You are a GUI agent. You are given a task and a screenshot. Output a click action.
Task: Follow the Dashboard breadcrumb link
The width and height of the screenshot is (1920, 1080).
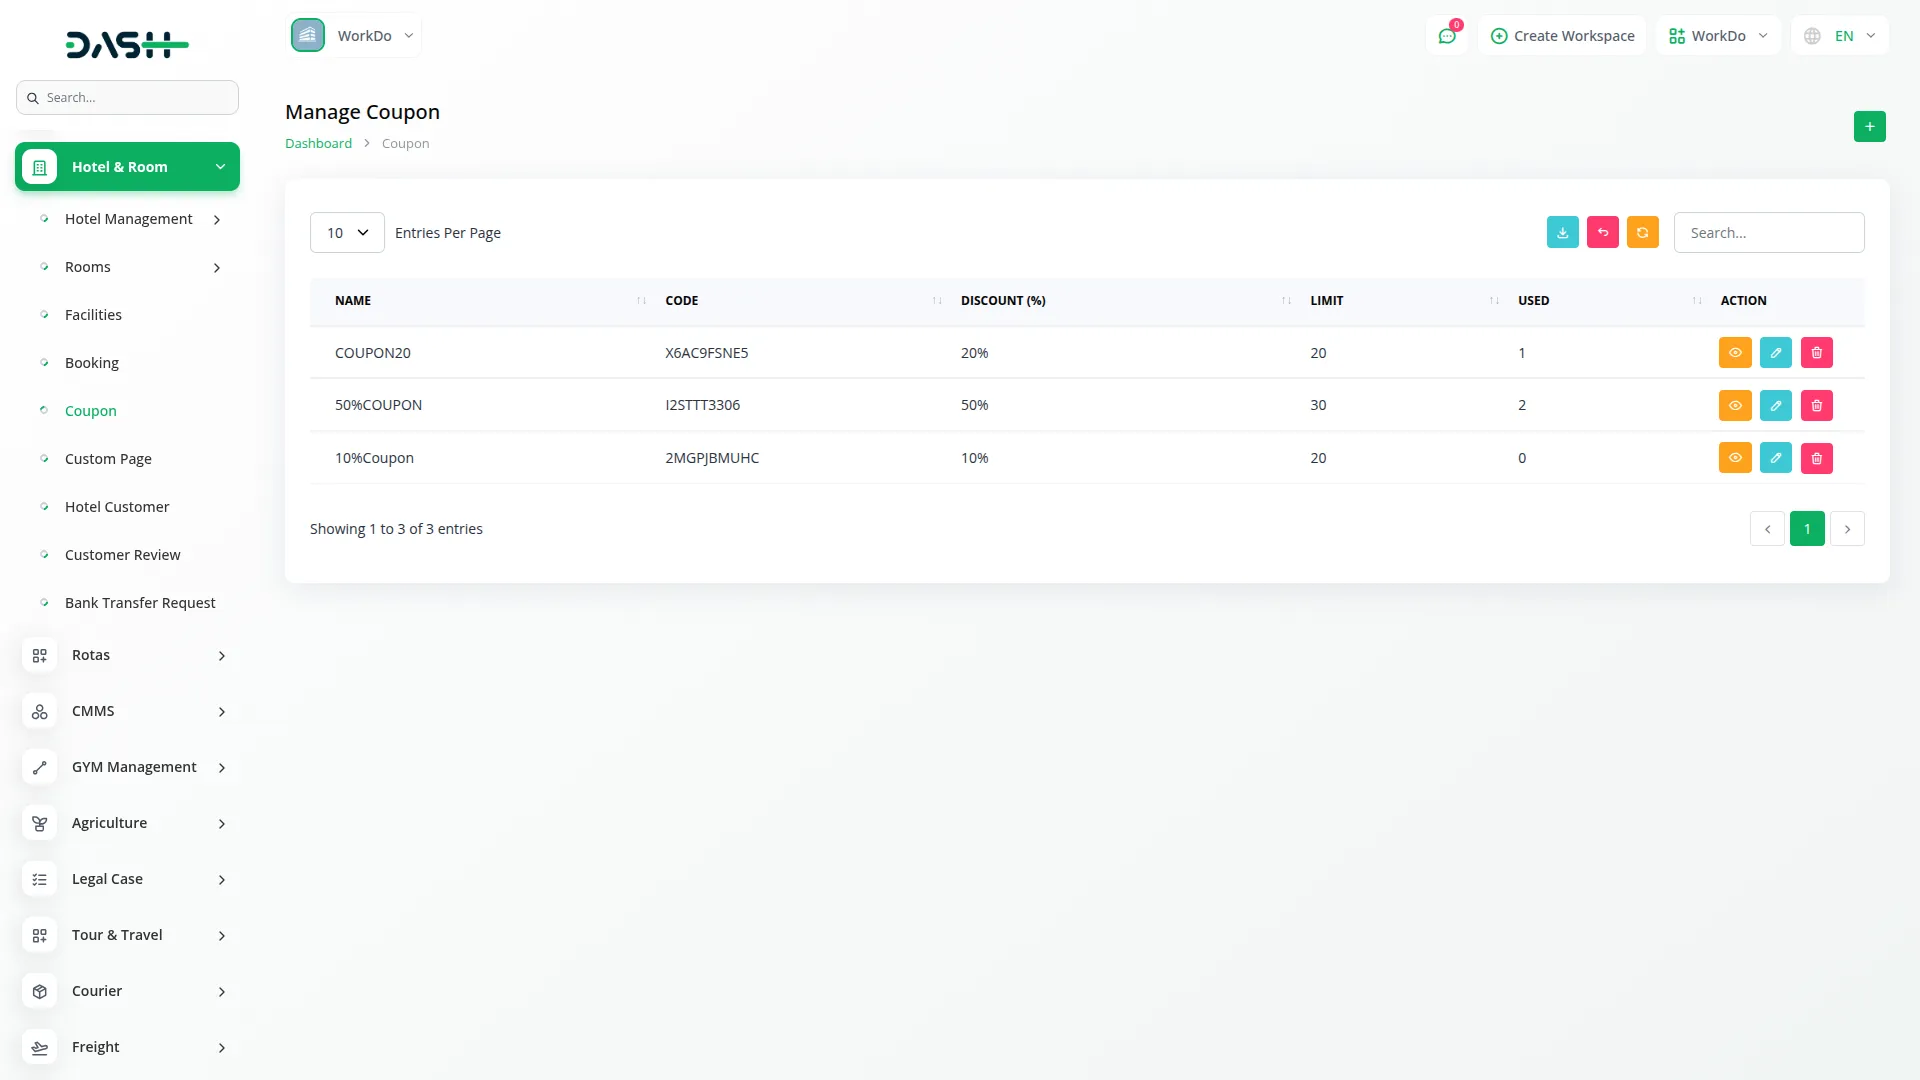point(318,144)
